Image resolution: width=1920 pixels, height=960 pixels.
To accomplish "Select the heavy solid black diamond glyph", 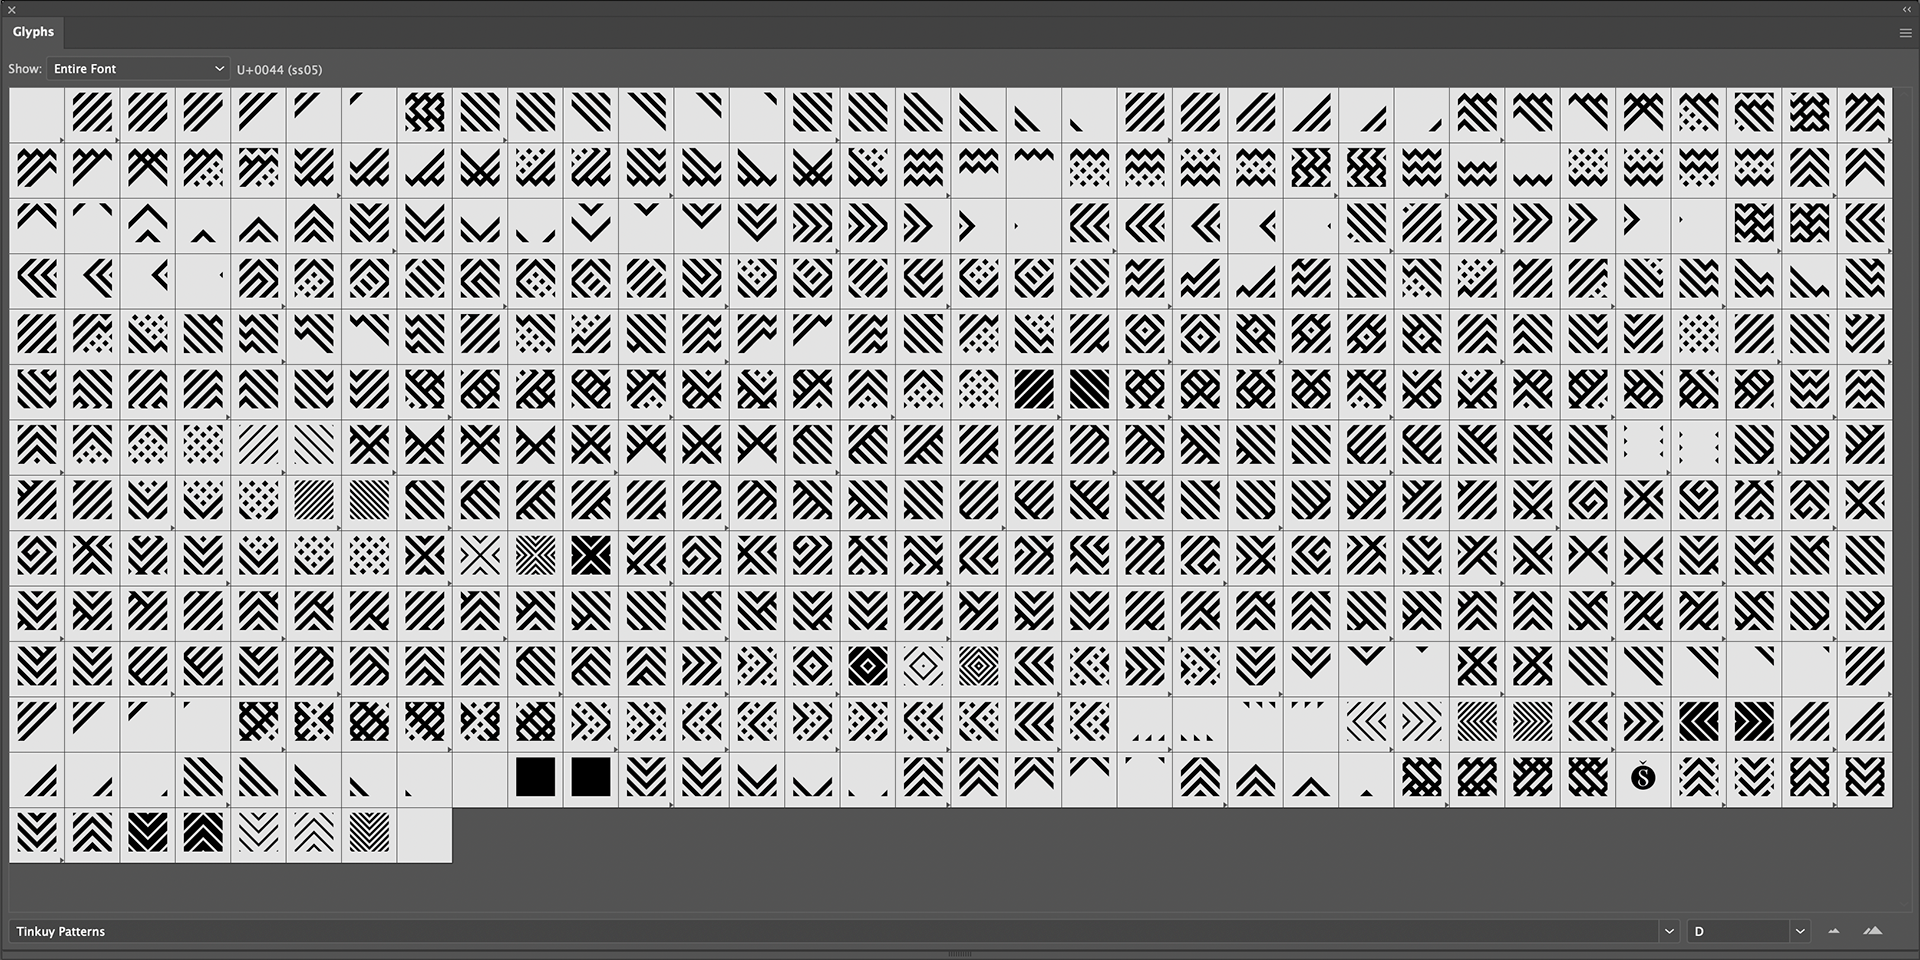I will pos(868,667).
